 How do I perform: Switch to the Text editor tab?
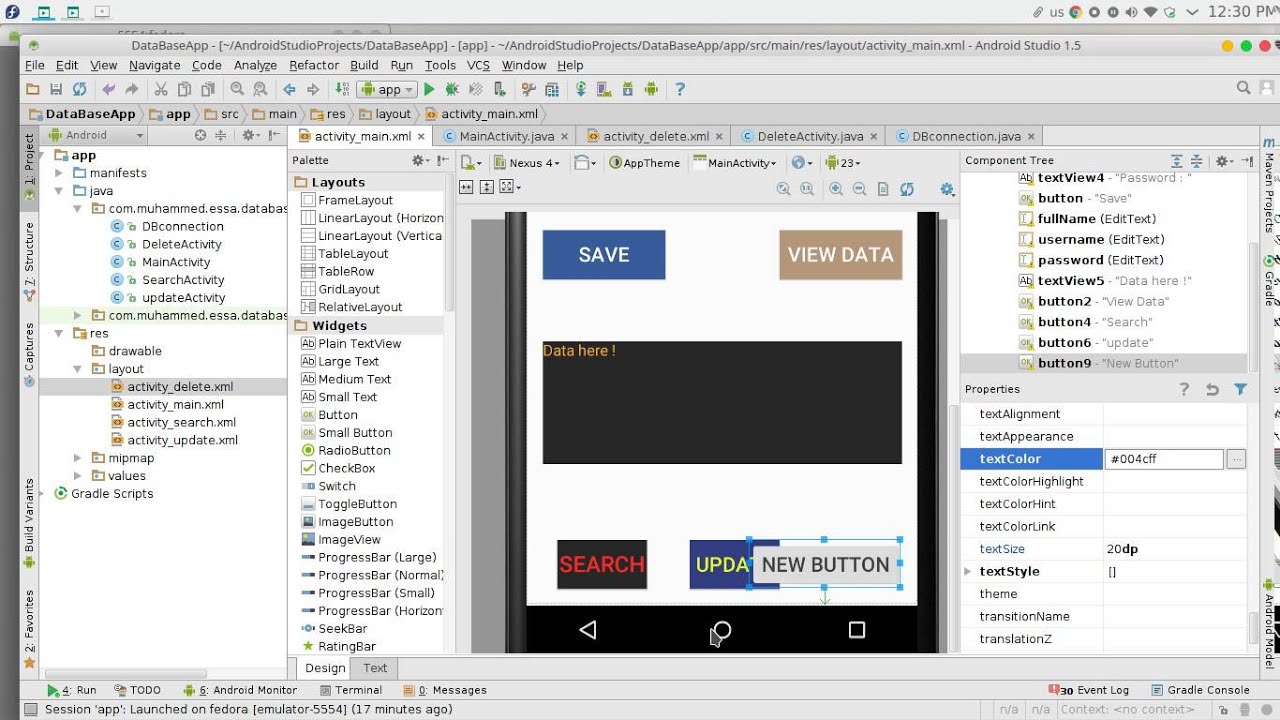375,668
